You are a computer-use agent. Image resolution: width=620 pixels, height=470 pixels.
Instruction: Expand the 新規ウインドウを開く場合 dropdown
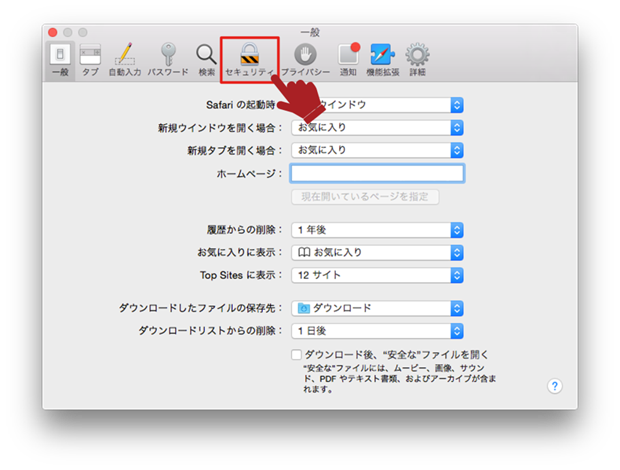tap(377, 128)
